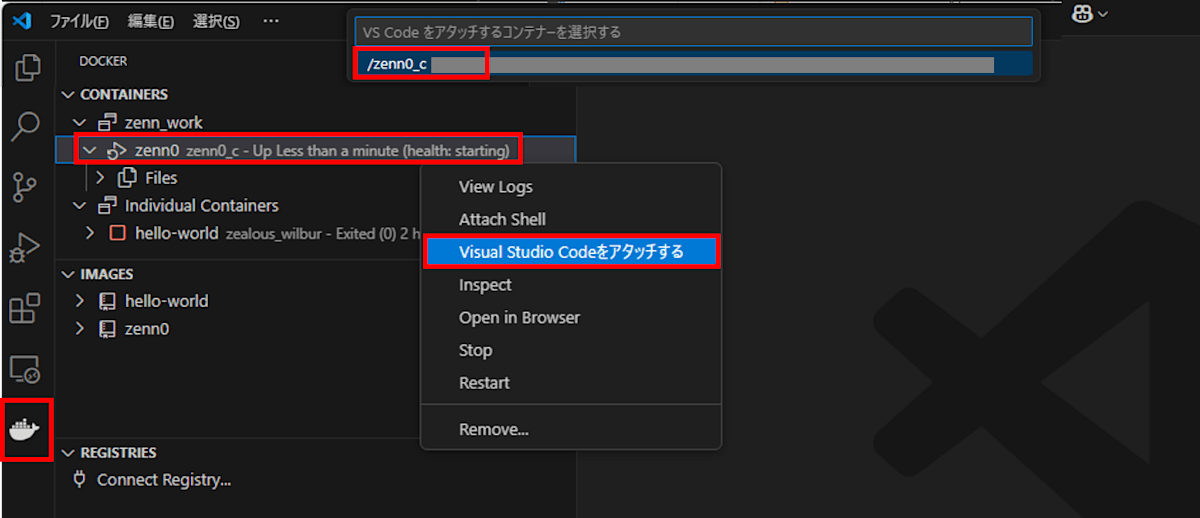Click the hello-world image icon
Image resolution: width=1200 pixels, height=518 pixels.
pos(107,301)
